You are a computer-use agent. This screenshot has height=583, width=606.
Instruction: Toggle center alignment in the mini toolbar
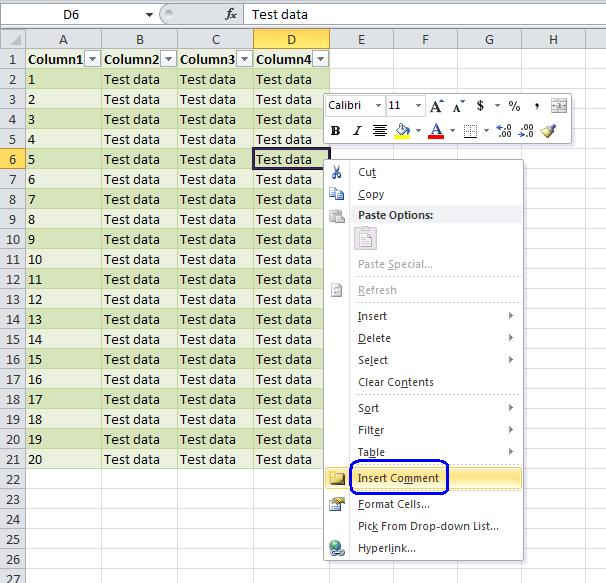380,130
